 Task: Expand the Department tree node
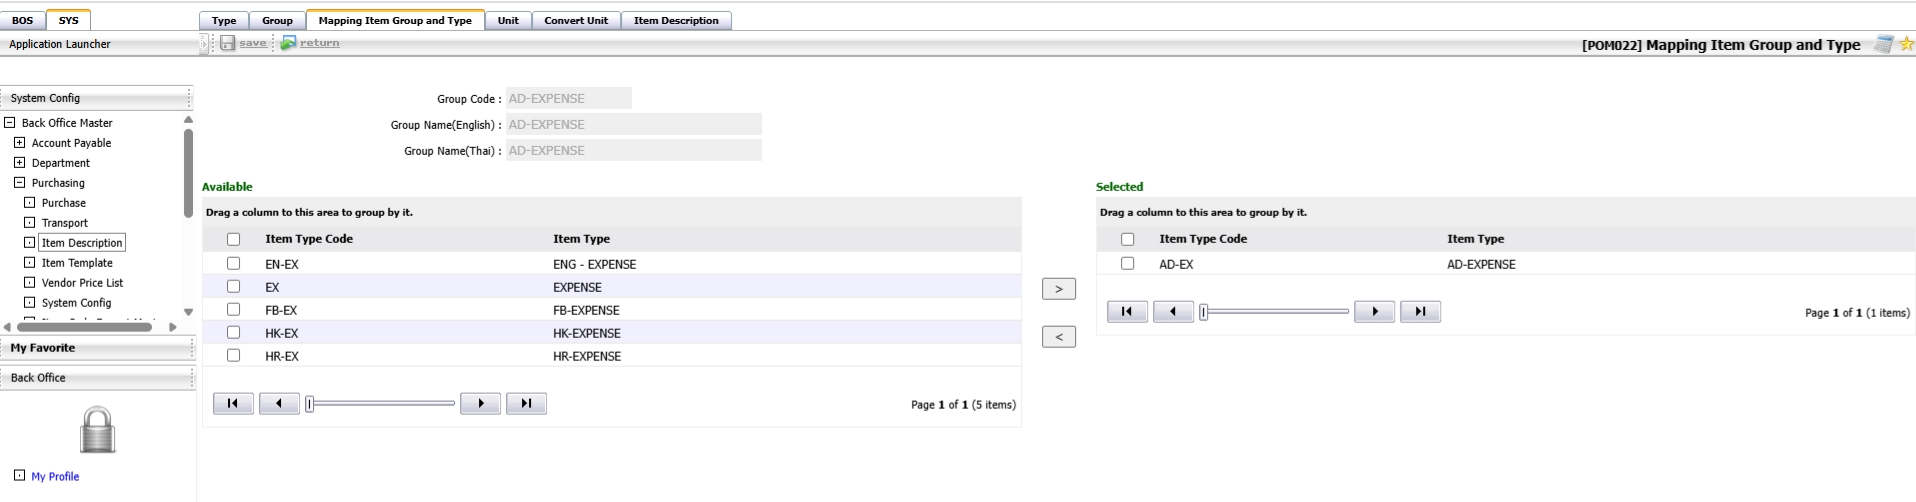pos(19,163)
